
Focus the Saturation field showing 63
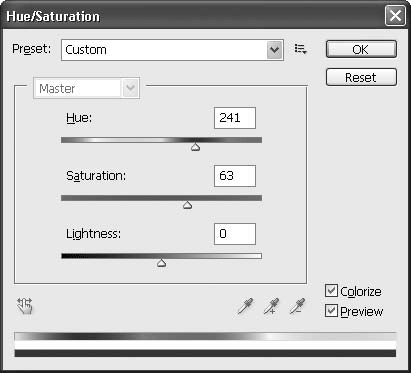[235, 176]
